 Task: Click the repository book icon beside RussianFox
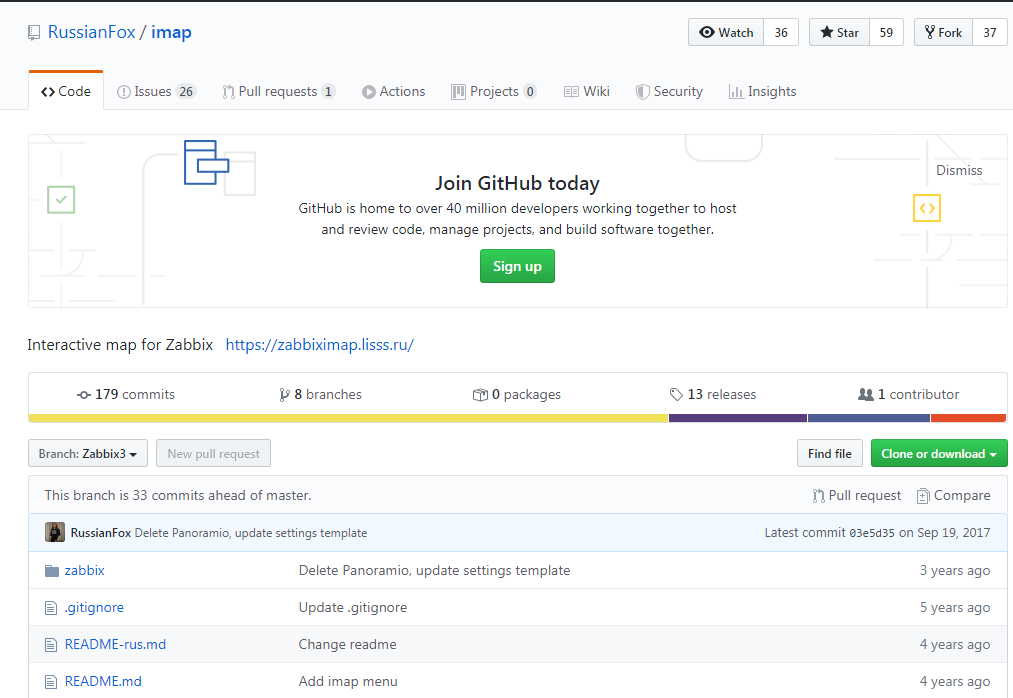tap(34, 32)
